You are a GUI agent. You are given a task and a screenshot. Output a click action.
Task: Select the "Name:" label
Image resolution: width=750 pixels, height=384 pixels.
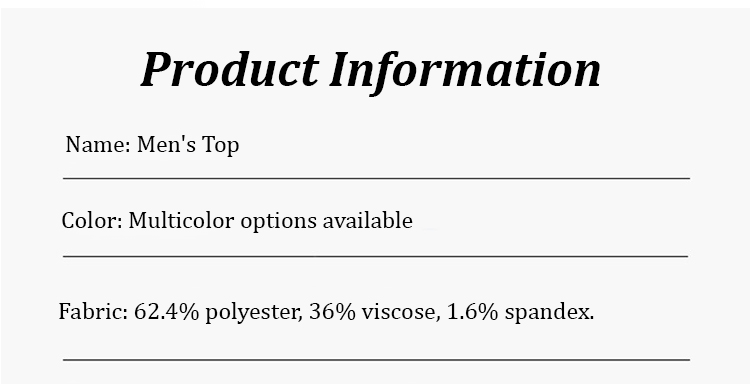[98, 144]
